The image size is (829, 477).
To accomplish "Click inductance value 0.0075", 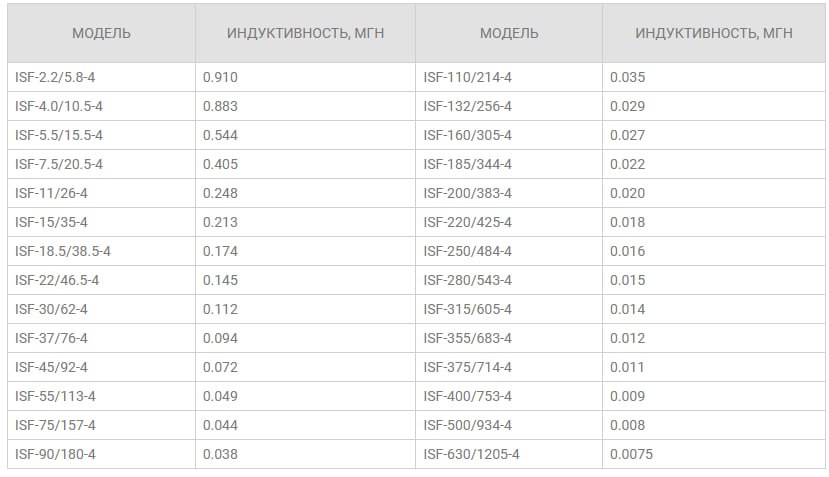I will (631, 454).
